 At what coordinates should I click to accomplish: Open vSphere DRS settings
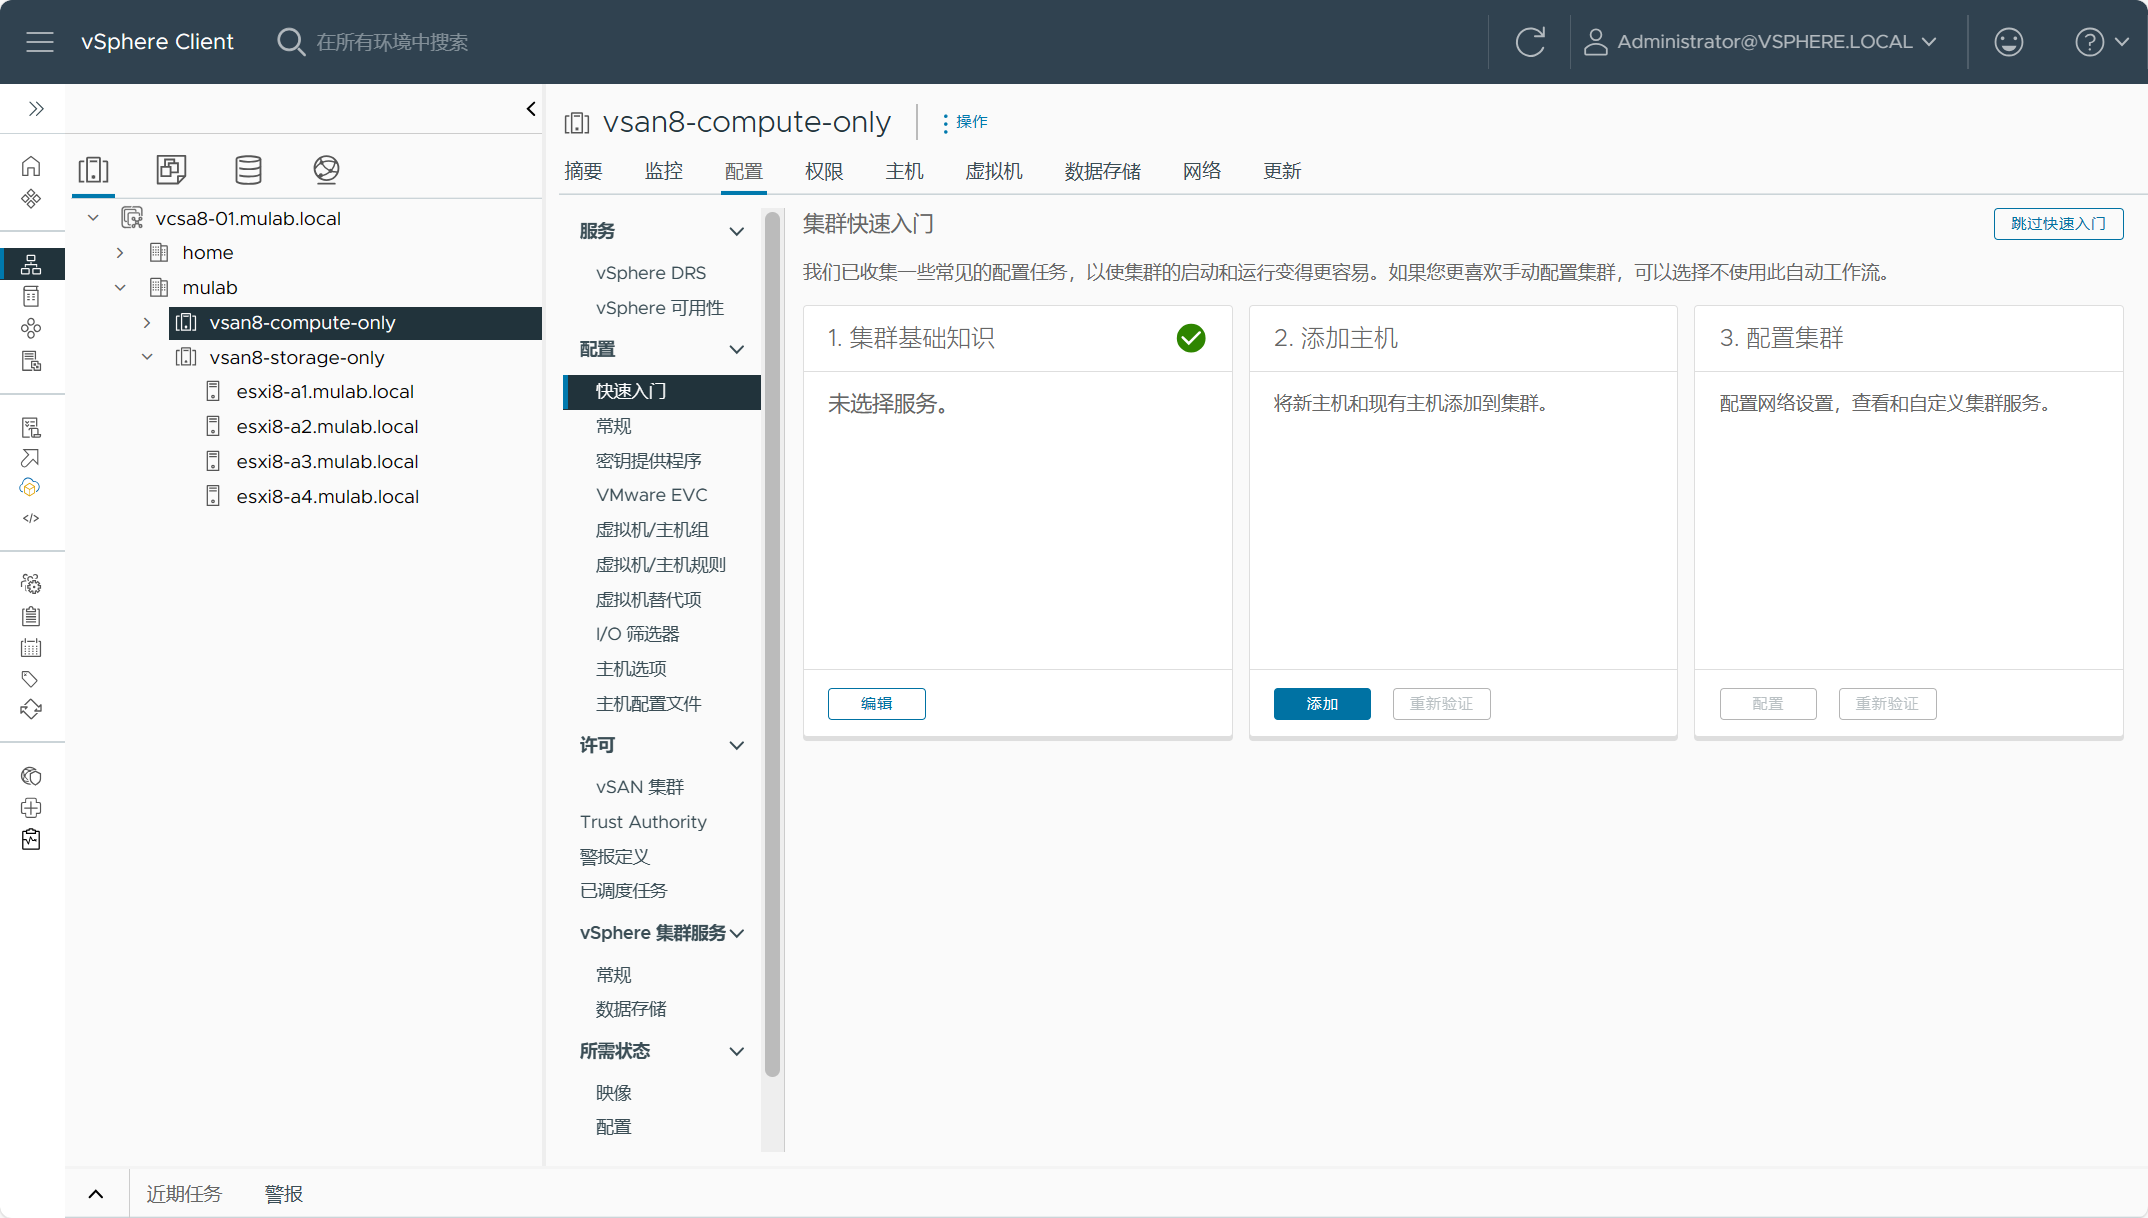[x=651, y=273]
